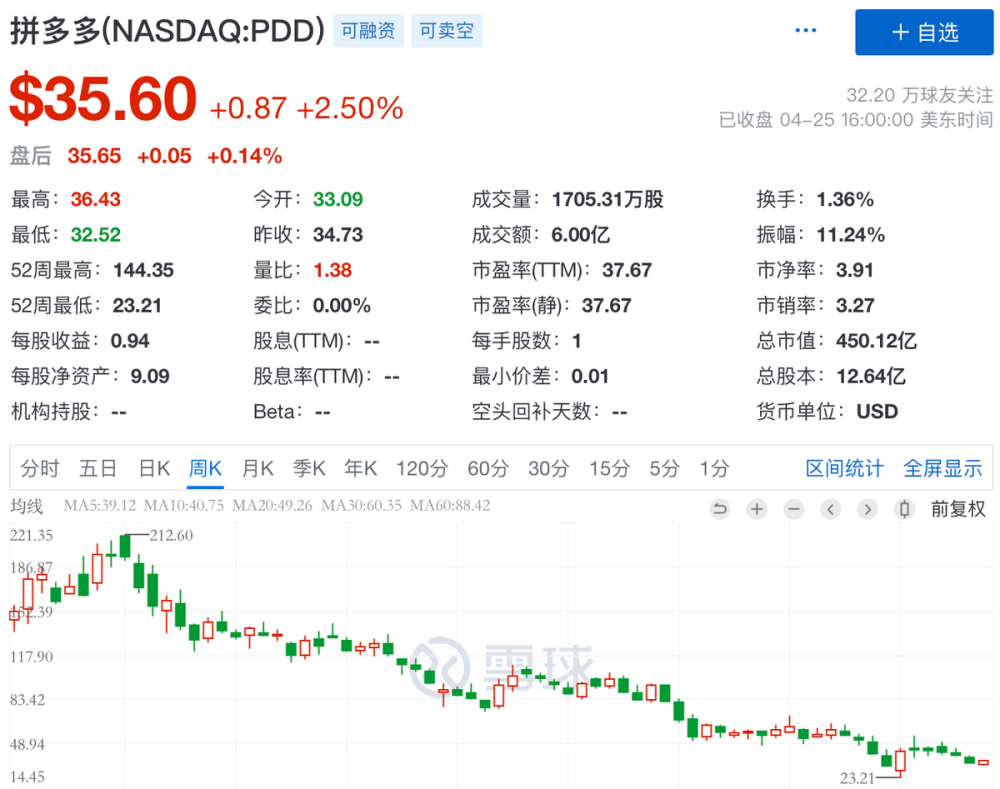Viewport: 1000px width, 789px height.
Task: Toggle the 可融资 margin tag
Action: [368, 31]
